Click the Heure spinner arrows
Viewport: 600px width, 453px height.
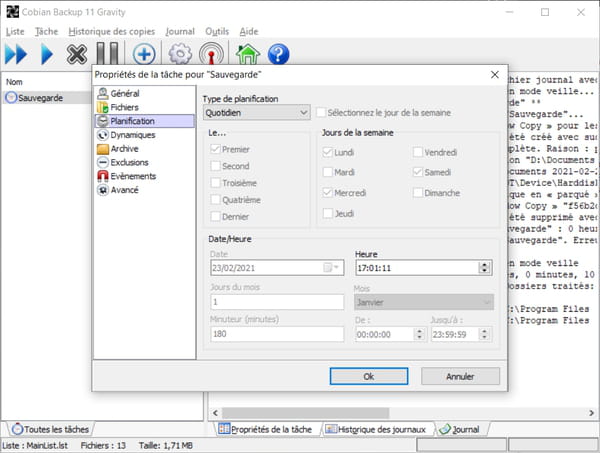[484, 268]
